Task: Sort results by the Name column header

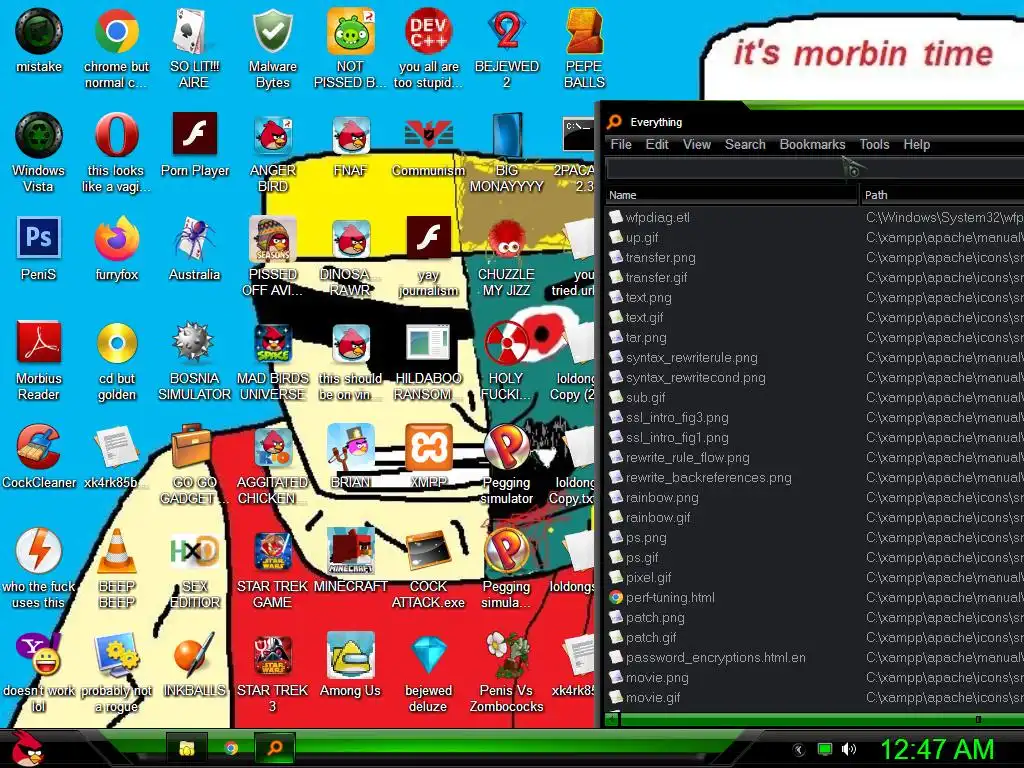Action: 731,195
